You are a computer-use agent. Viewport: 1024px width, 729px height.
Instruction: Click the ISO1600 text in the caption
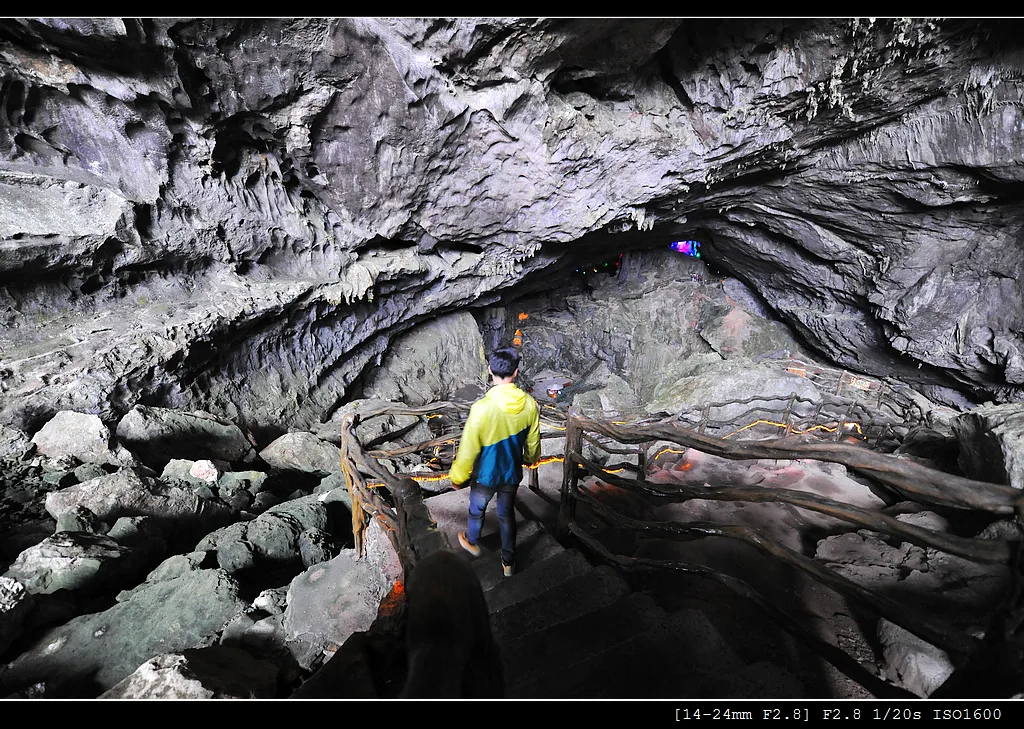(967, 715)
